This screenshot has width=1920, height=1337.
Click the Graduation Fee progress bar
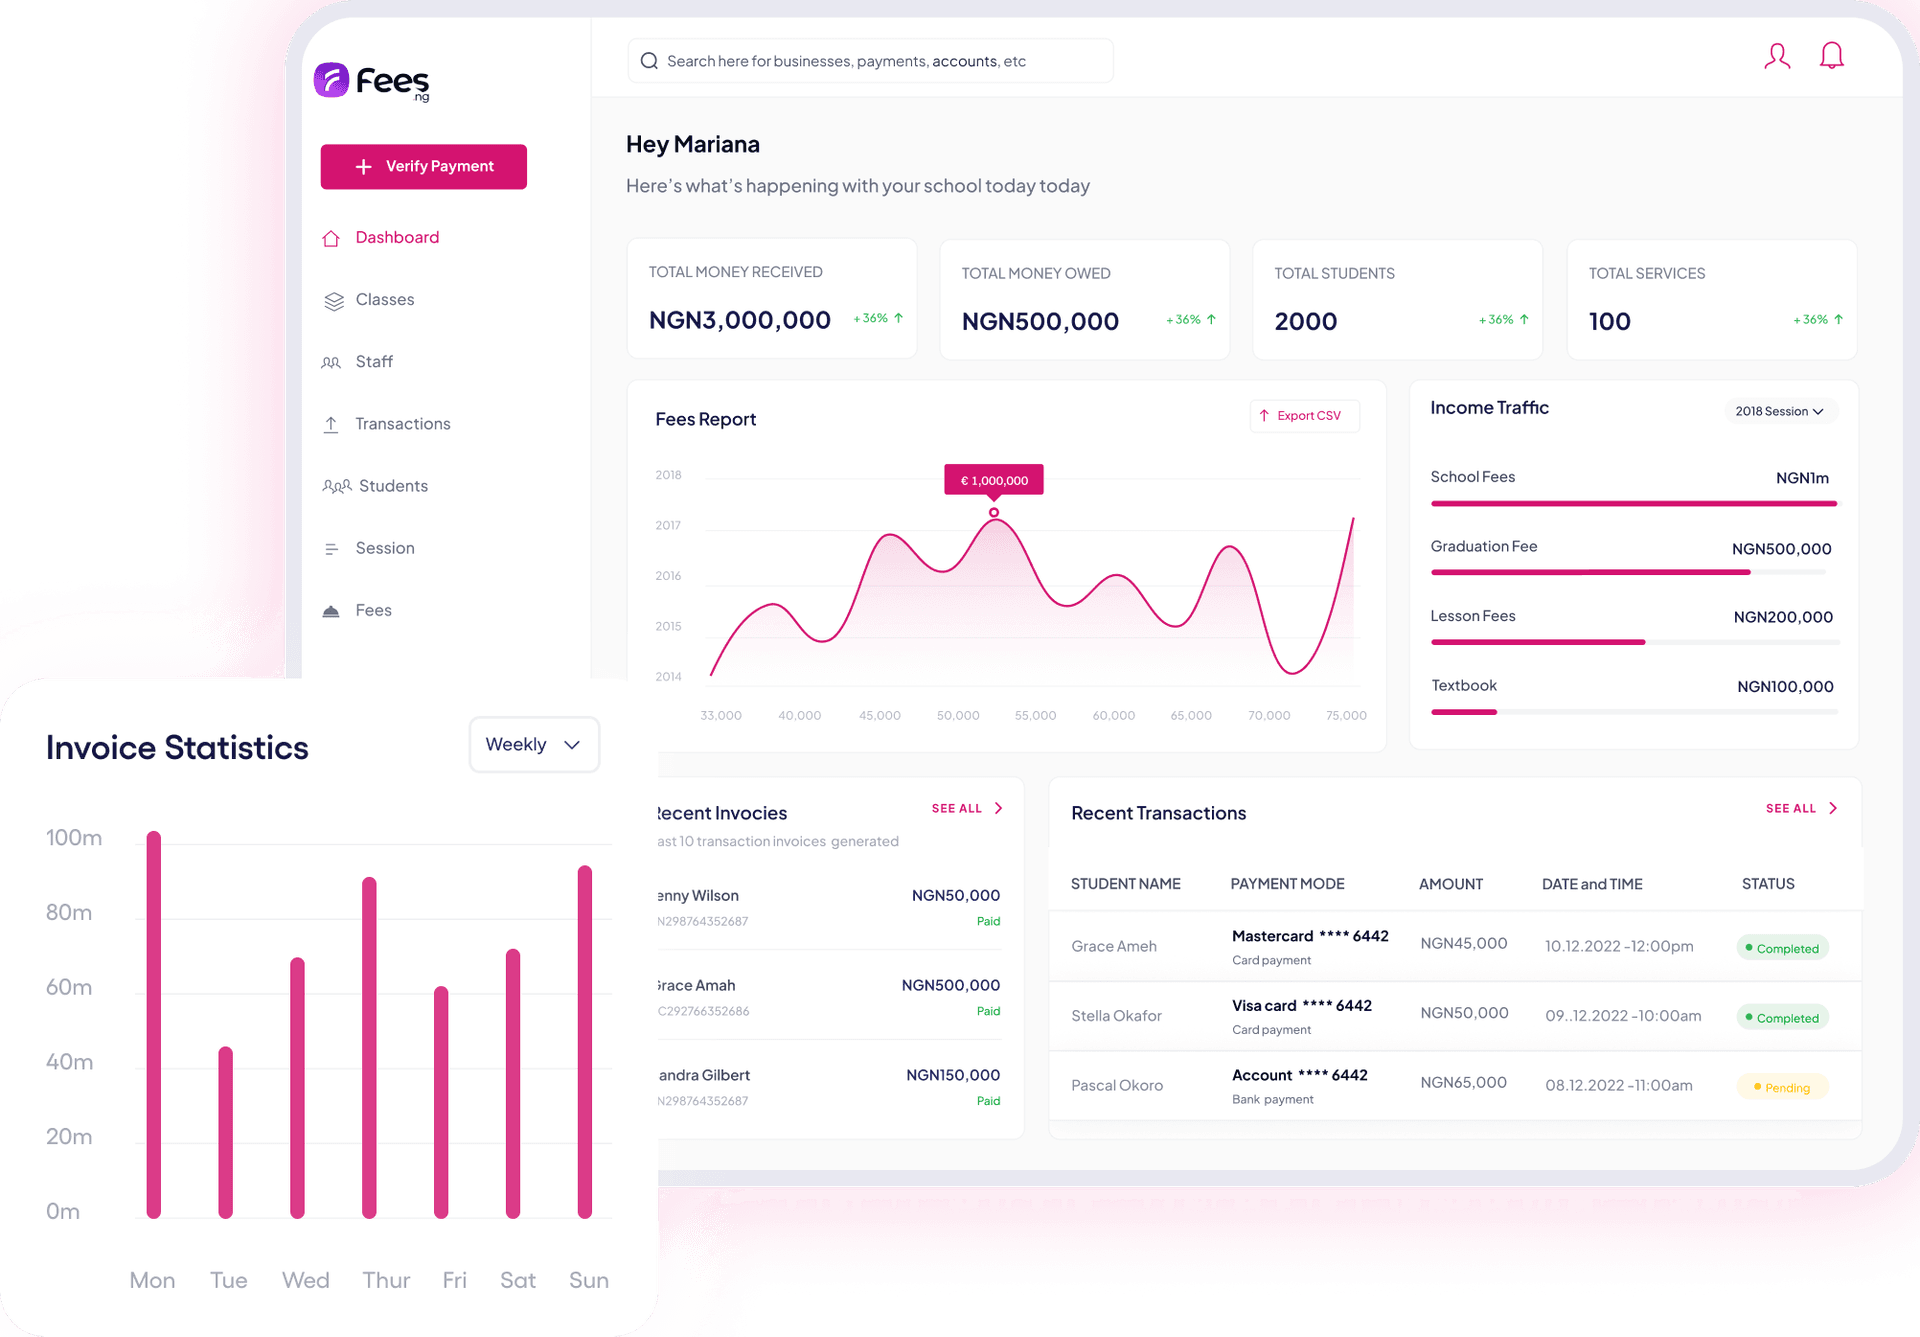[1630, 572]
